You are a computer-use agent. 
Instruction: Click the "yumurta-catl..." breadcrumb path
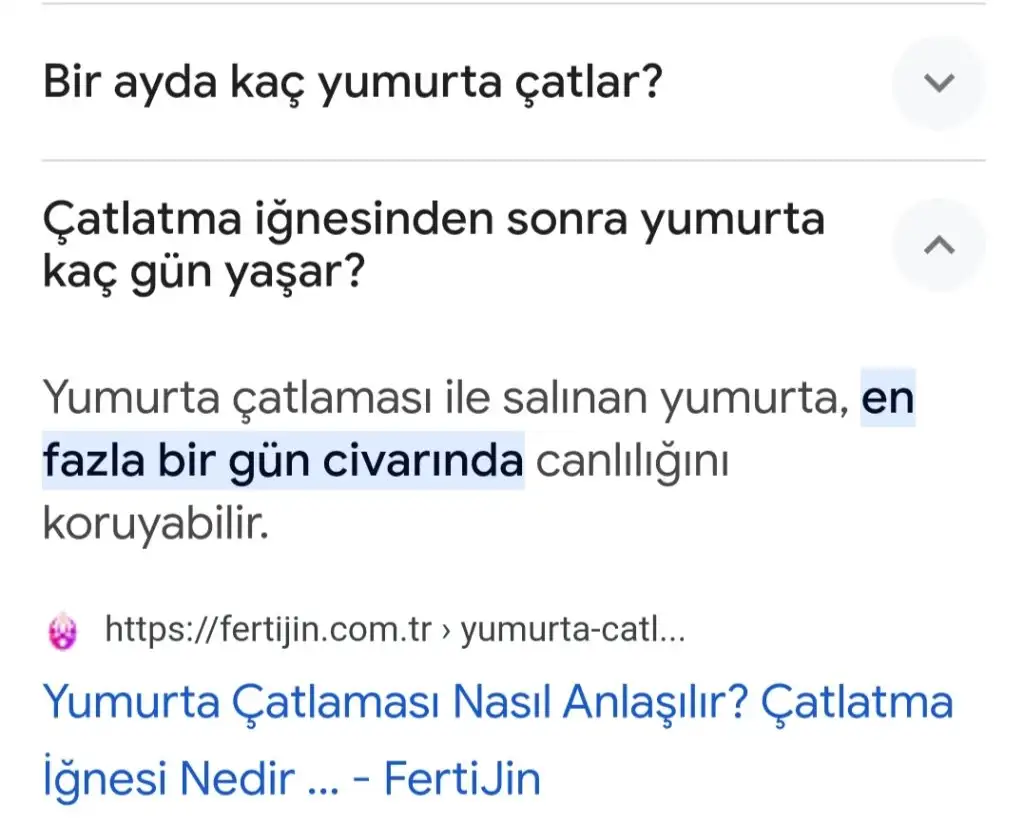(572, 631)
